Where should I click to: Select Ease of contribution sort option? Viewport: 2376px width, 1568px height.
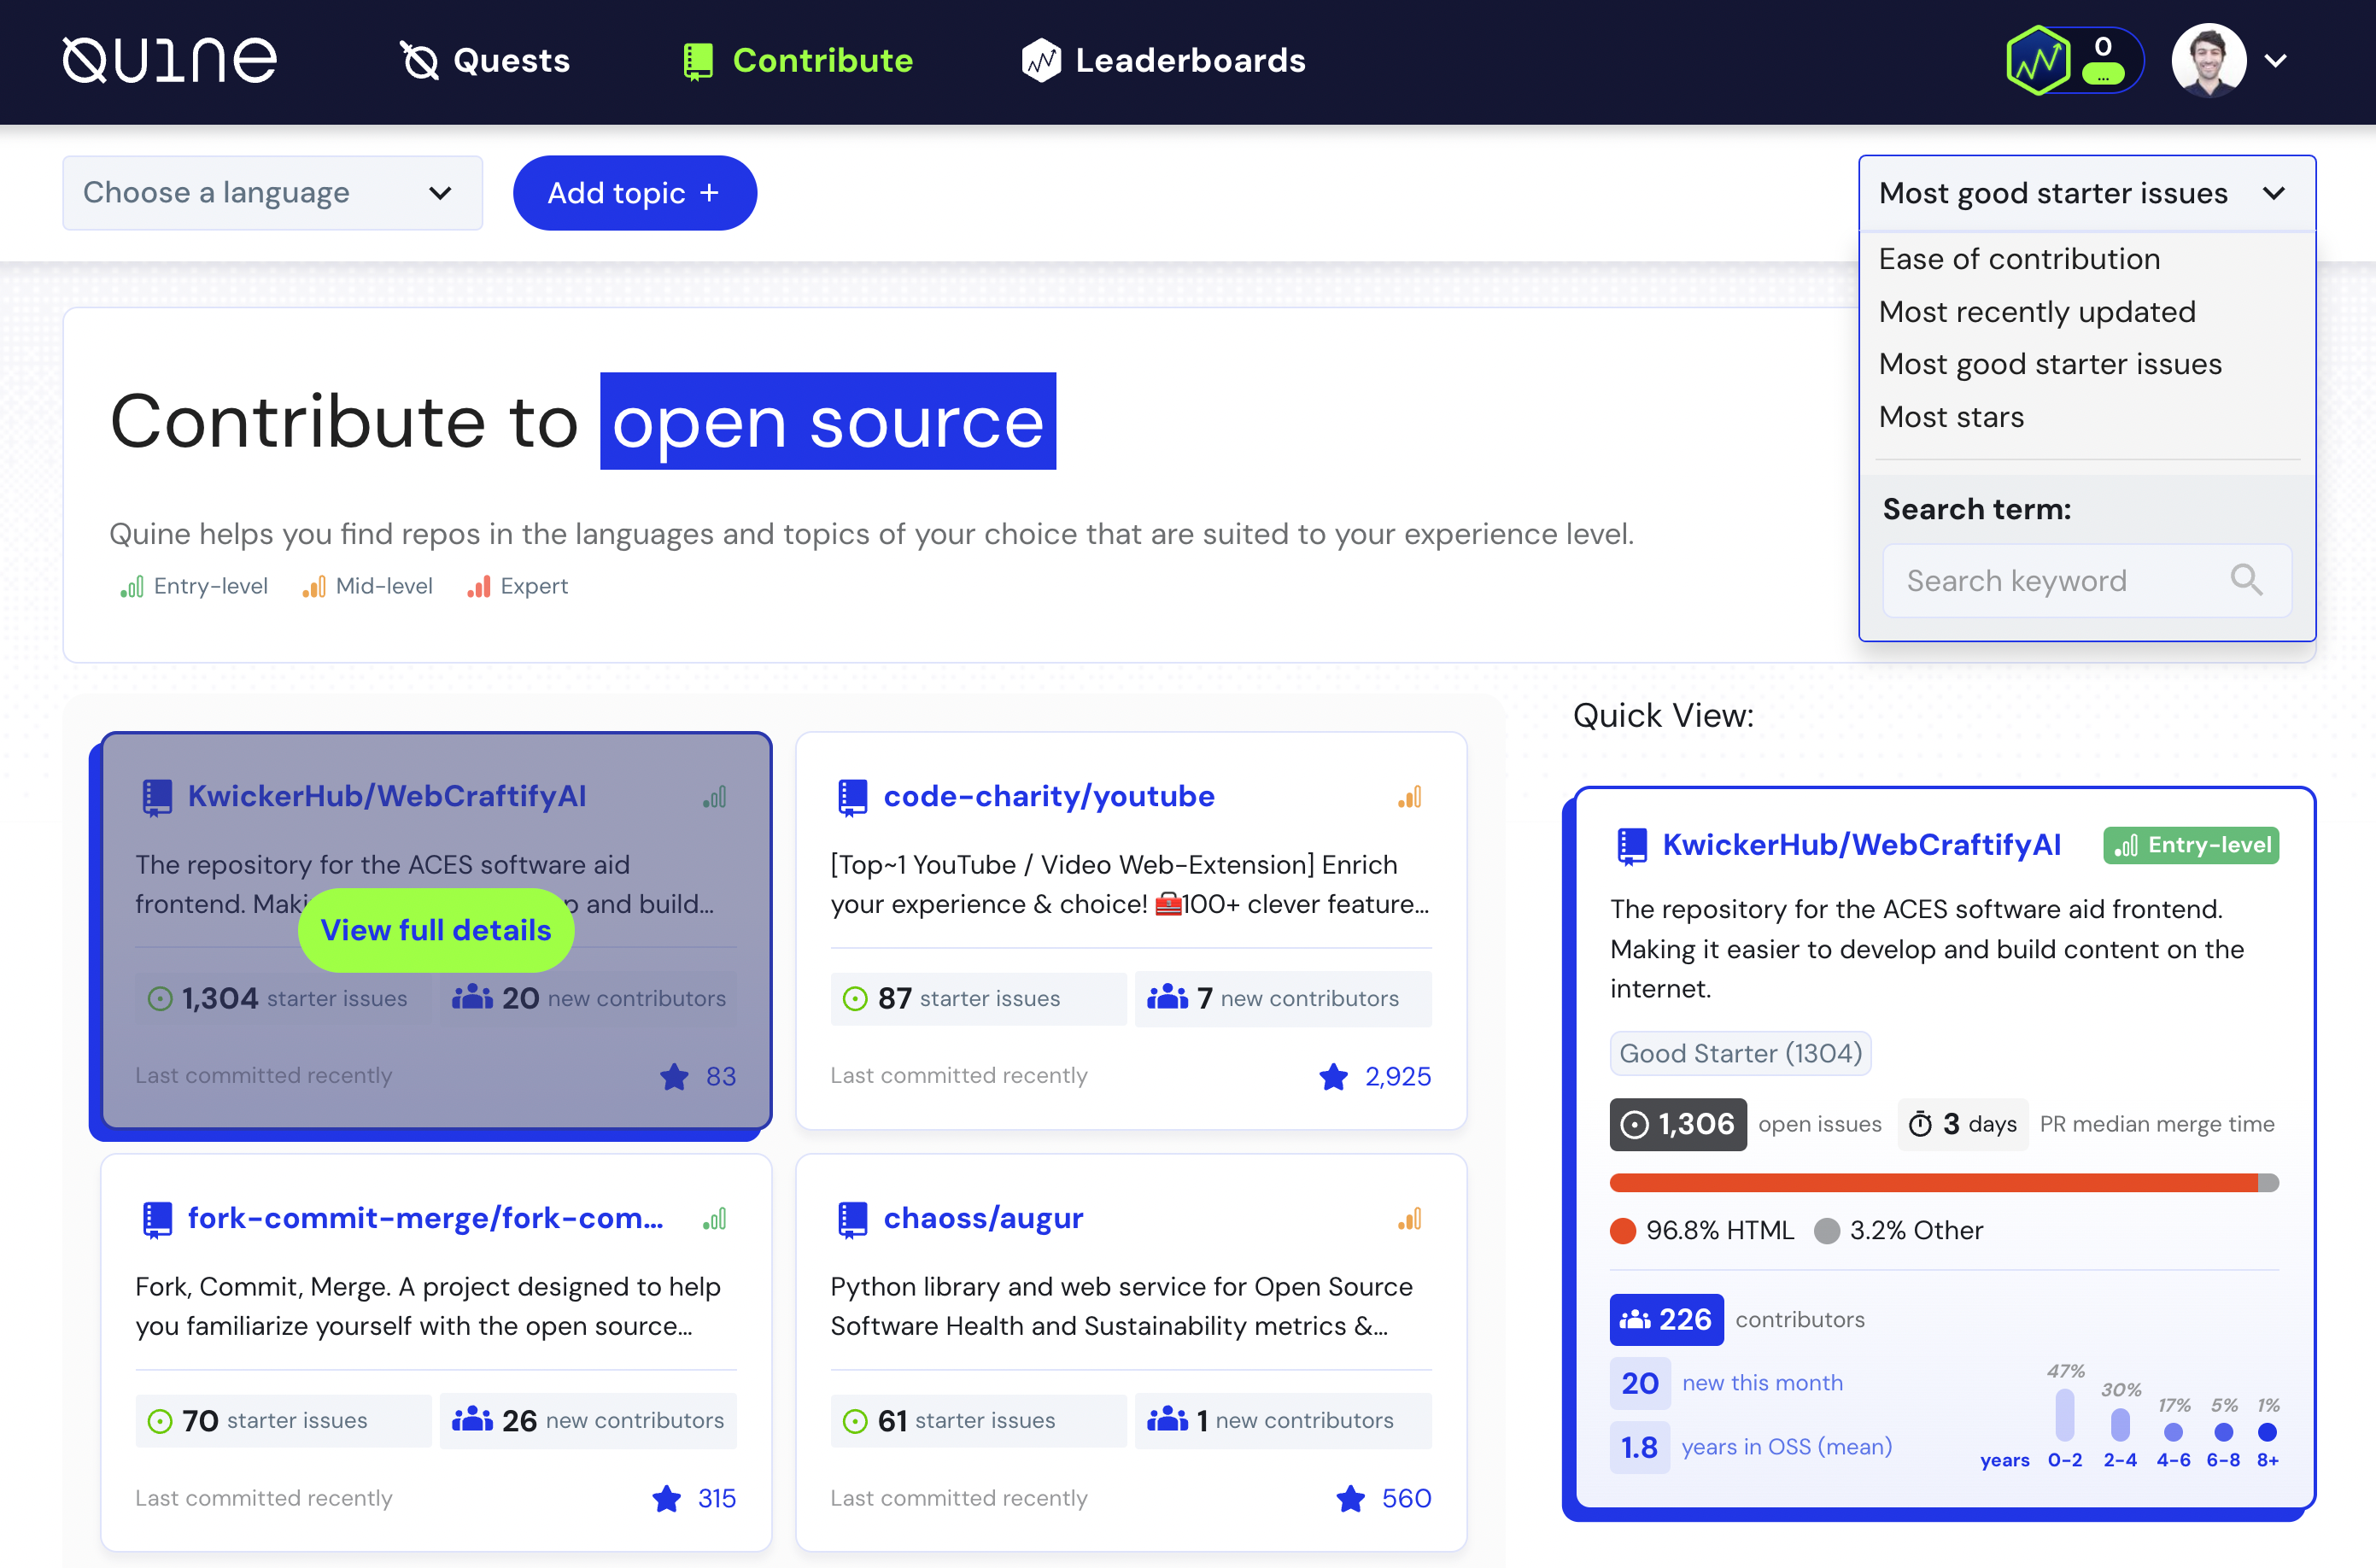[x=2019, y=259]
